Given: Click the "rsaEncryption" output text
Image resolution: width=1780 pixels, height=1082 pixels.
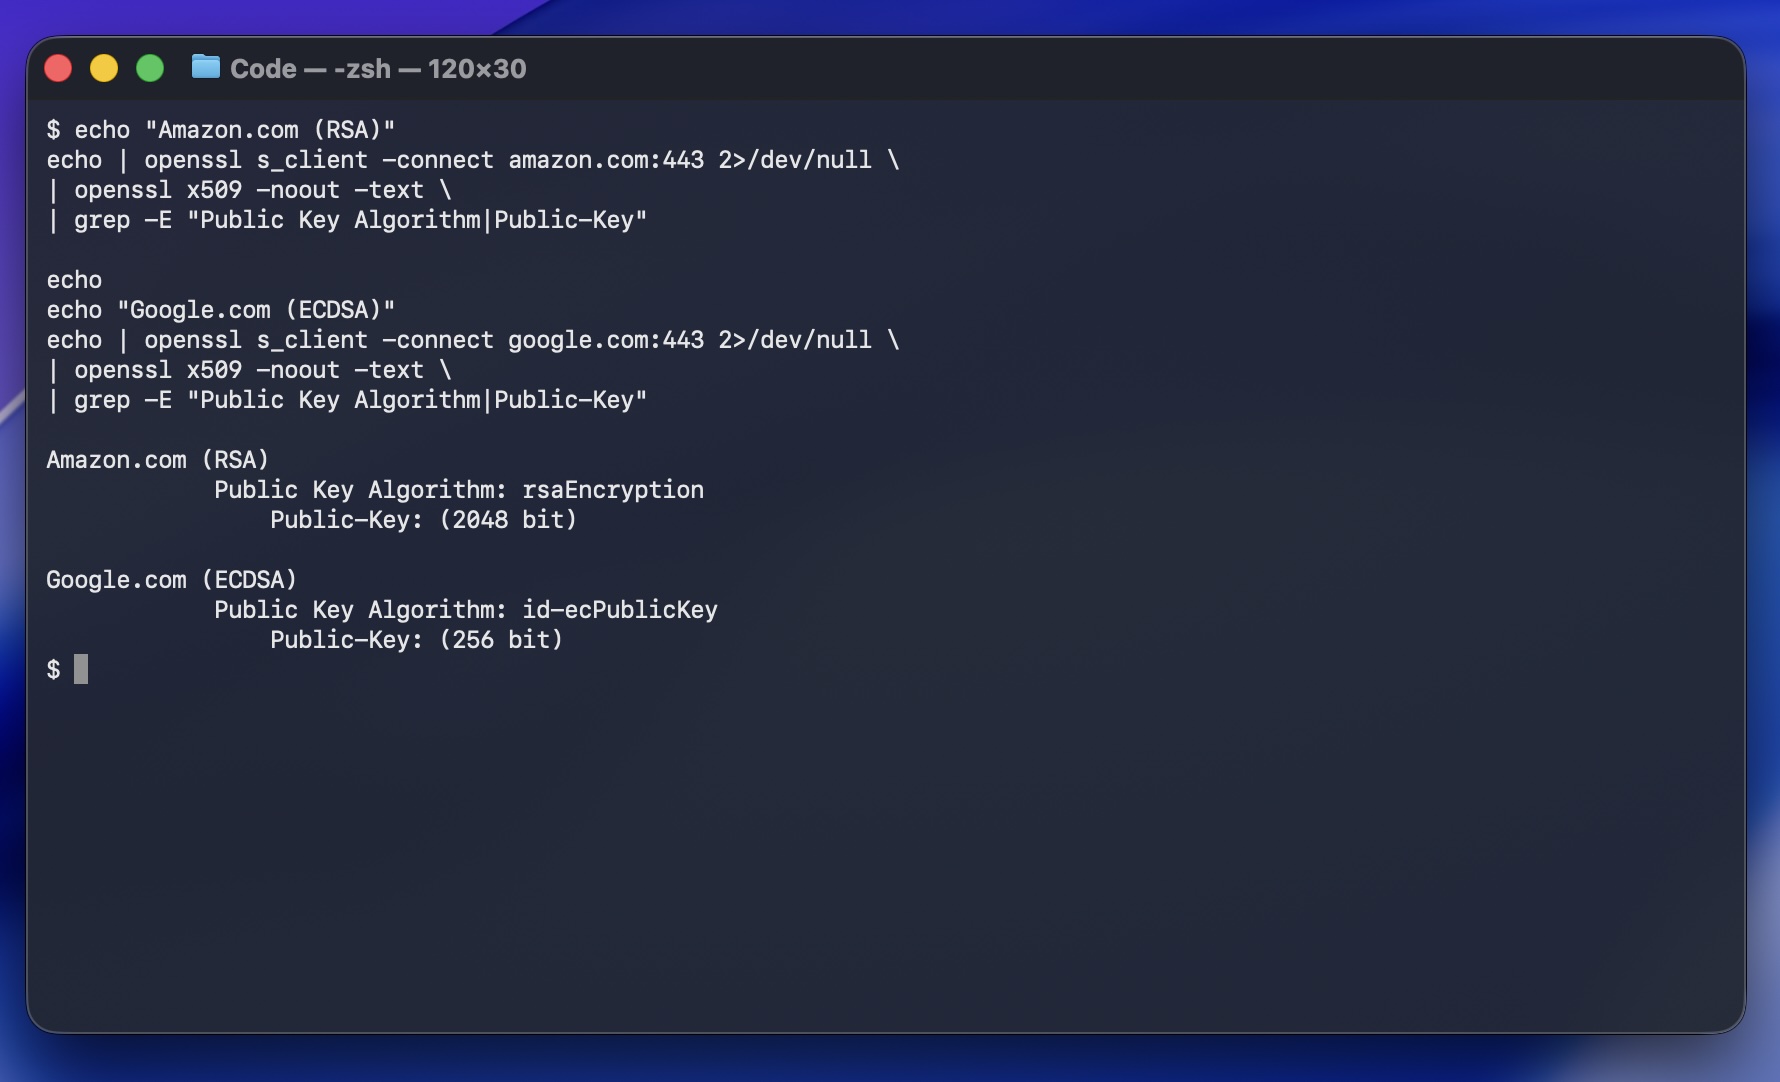Looking at the screenshot, I should [x=612, y=490].
